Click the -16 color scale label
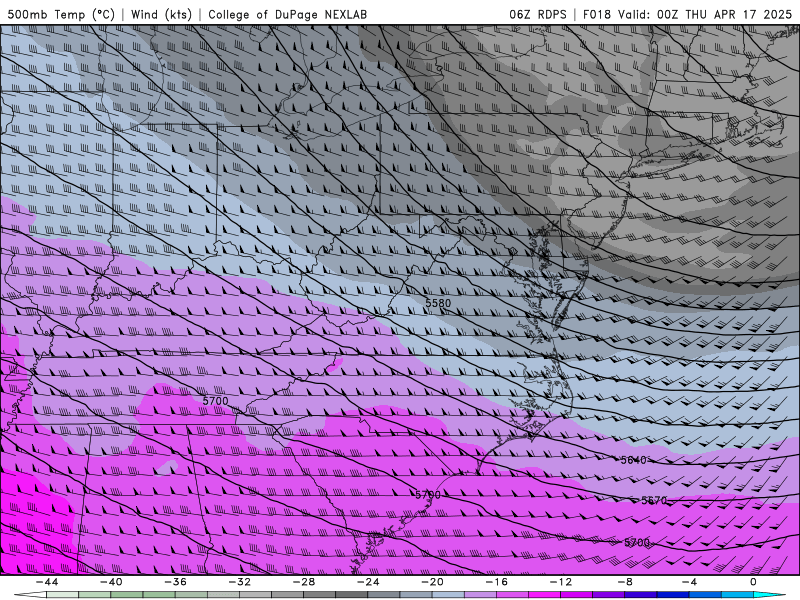800x600 pixels. click(x=497, y=582)
